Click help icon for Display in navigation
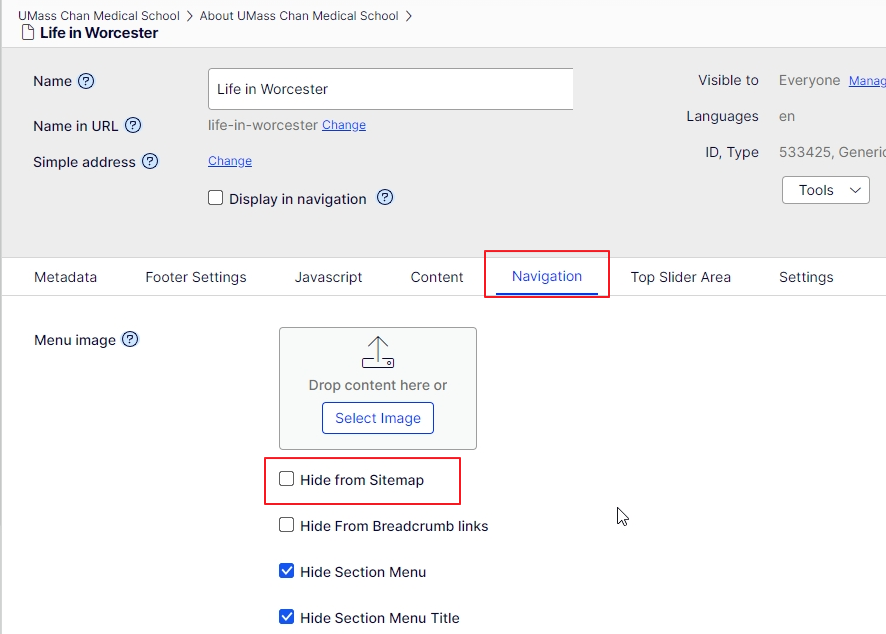 pos(385,198)
